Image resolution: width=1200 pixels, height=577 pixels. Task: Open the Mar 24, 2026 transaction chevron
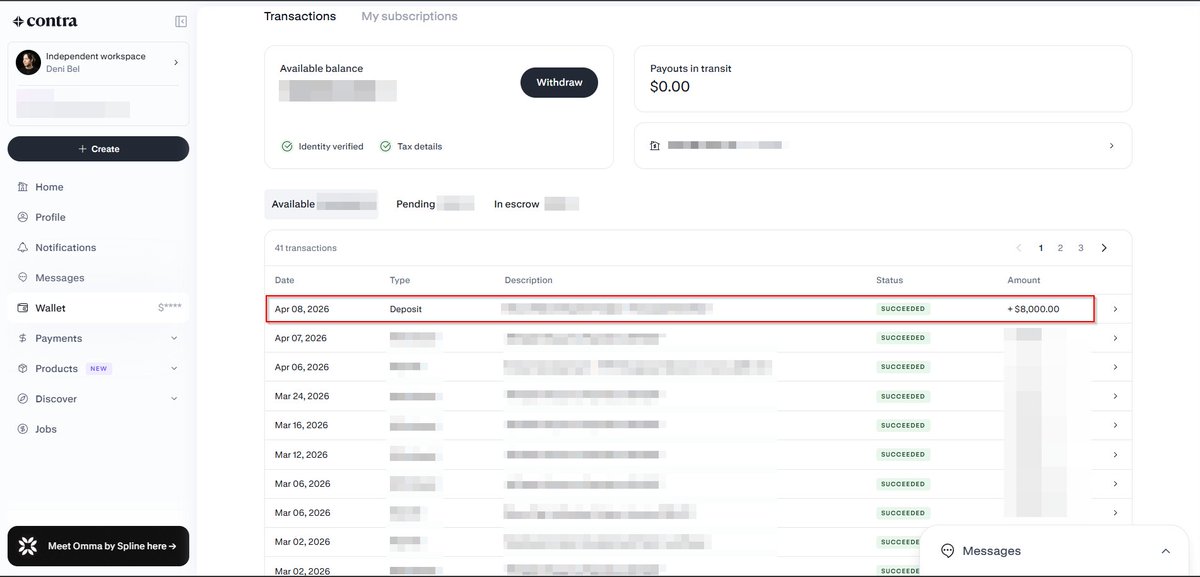[1115, 396]
